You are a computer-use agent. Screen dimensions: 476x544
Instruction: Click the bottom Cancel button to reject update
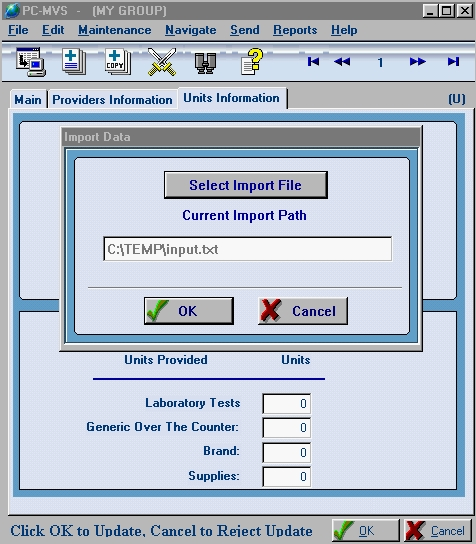pos(437,531)
